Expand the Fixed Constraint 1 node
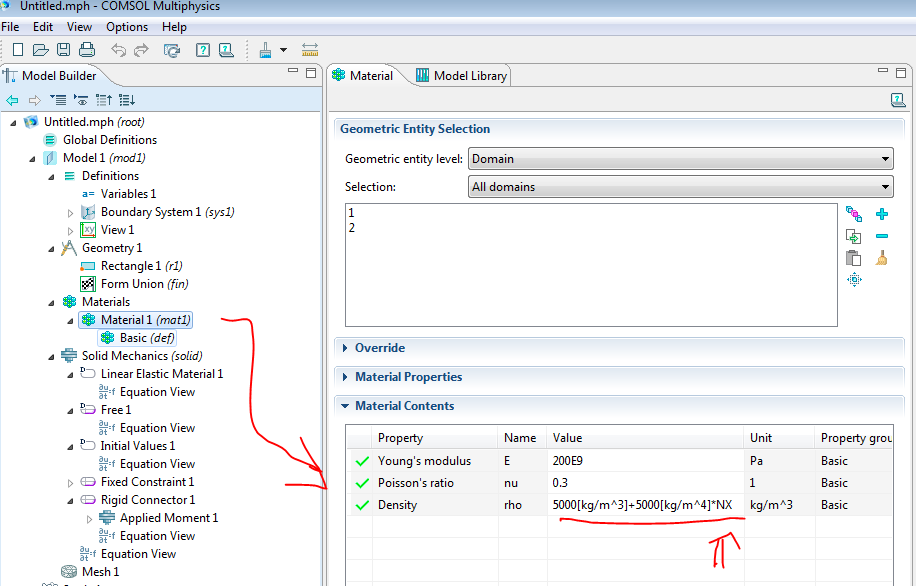916x586 pixels. (70, 483)
